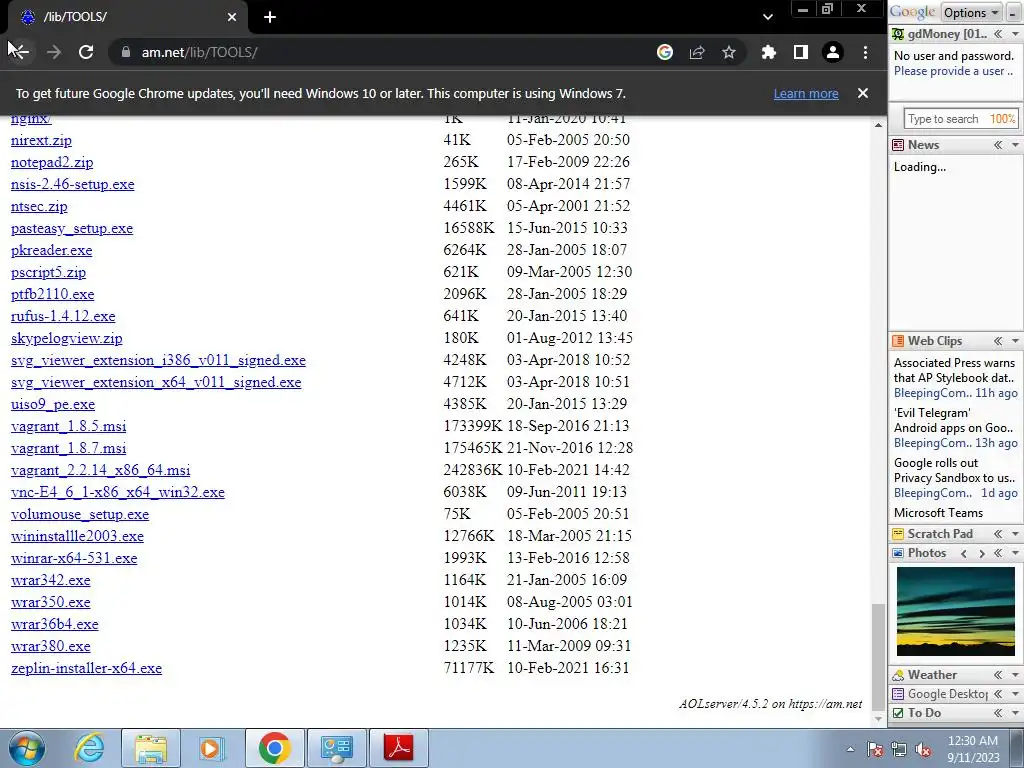Open the Photos gadget sunset thumbnail

coord(955,611)
